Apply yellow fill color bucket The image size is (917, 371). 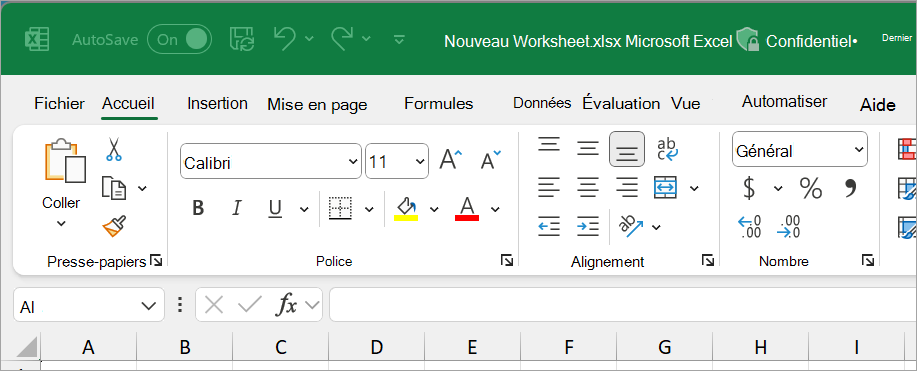406,208
